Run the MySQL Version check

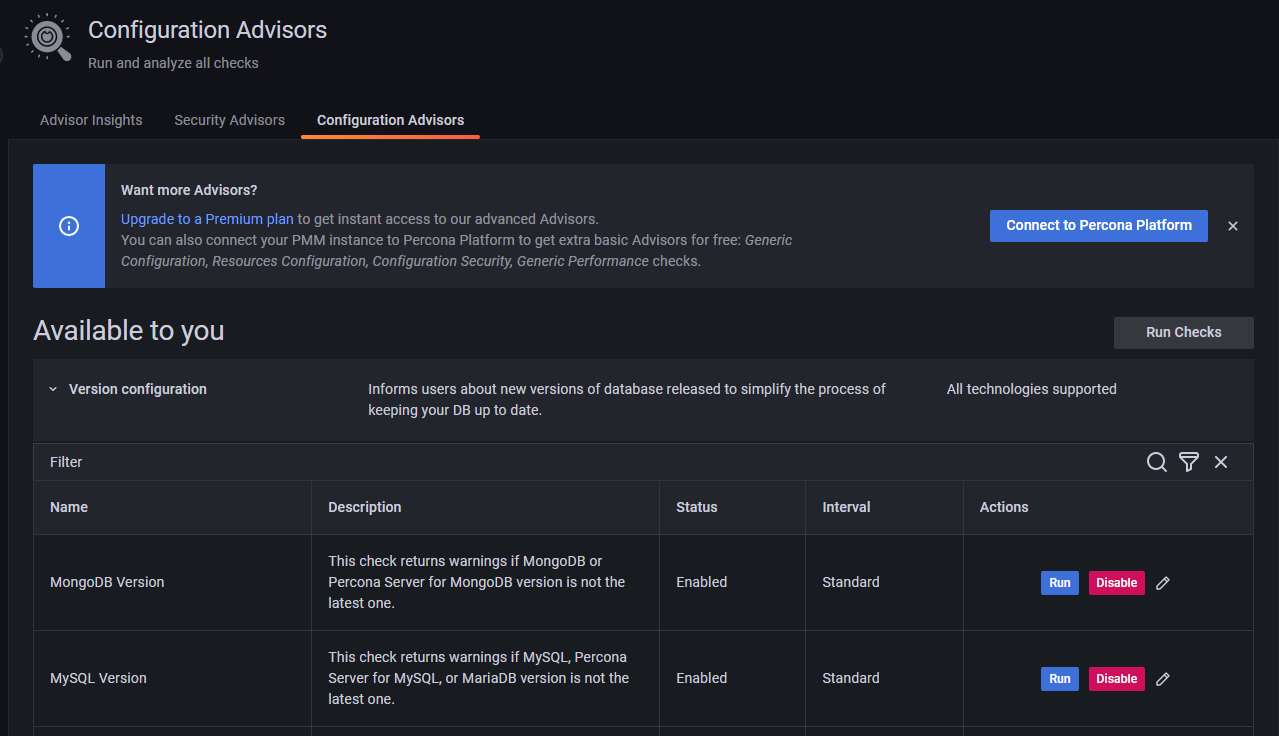[x=1059, y=679]
